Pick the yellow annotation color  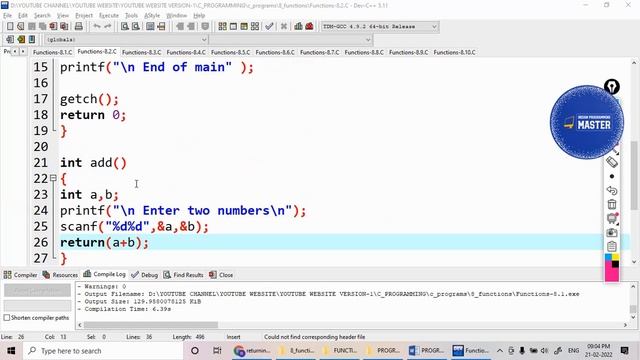coord(615,257)
